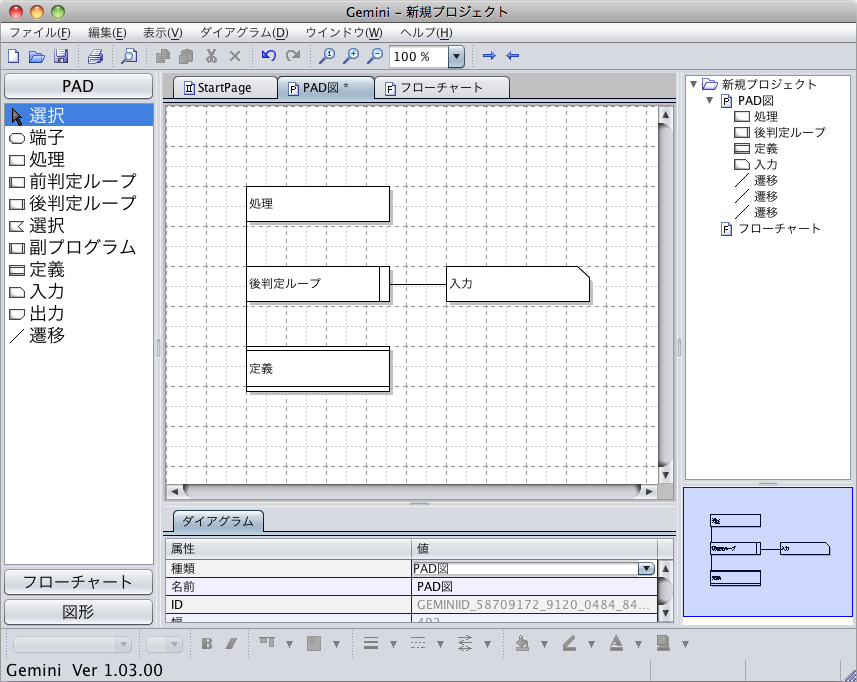Screen dimensions: 857x682
Task: Click the font color A icon
Action: click(x=617, y=644)
